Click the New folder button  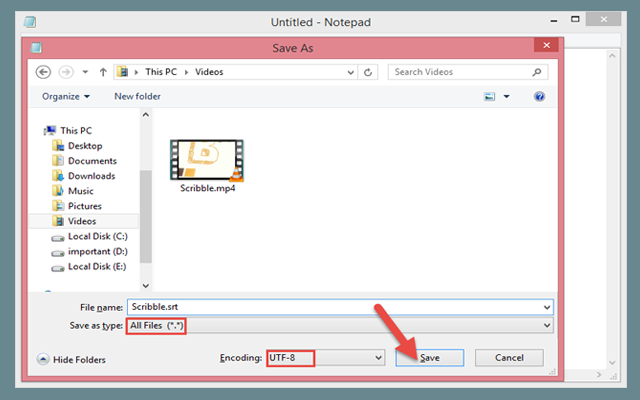coord(137,97)
